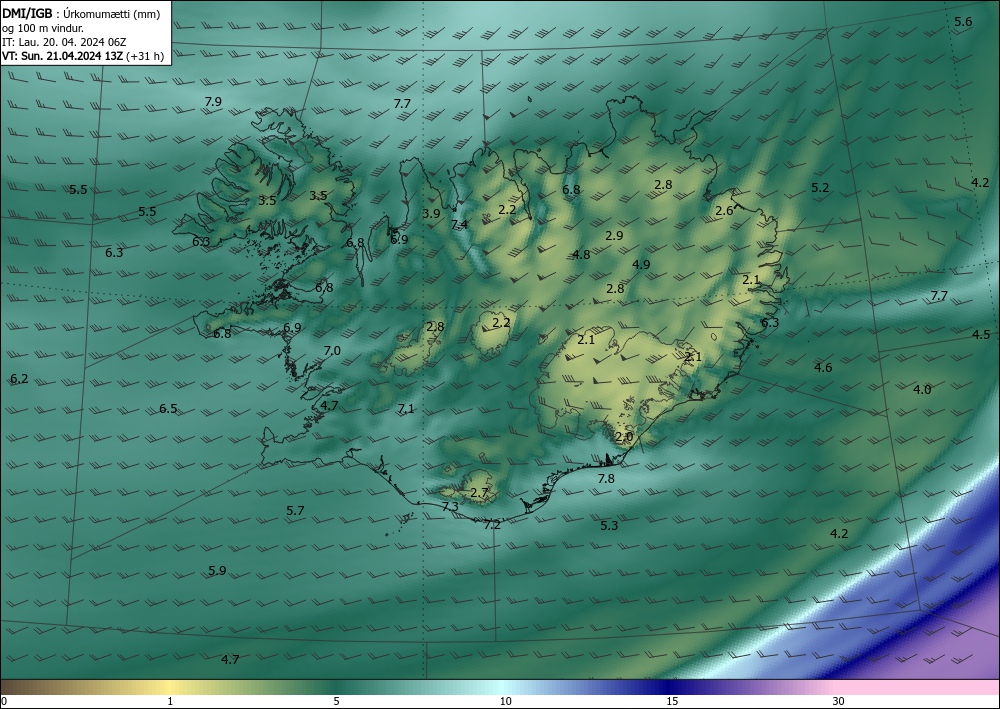Image resolution: width=1000 pixels, height=709 pixels.
Task: Click the 4.9 value label
Action: pyautogui.click(x=641, y=265)
